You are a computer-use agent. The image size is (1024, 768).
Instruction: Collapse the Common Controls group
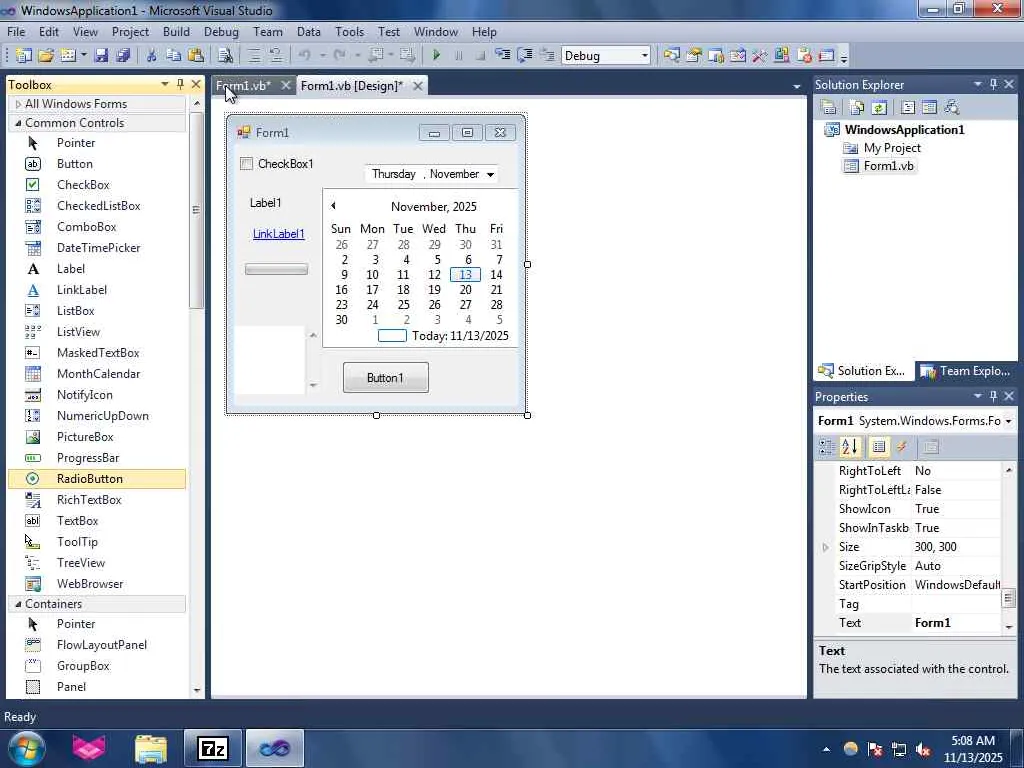point(18,123)
